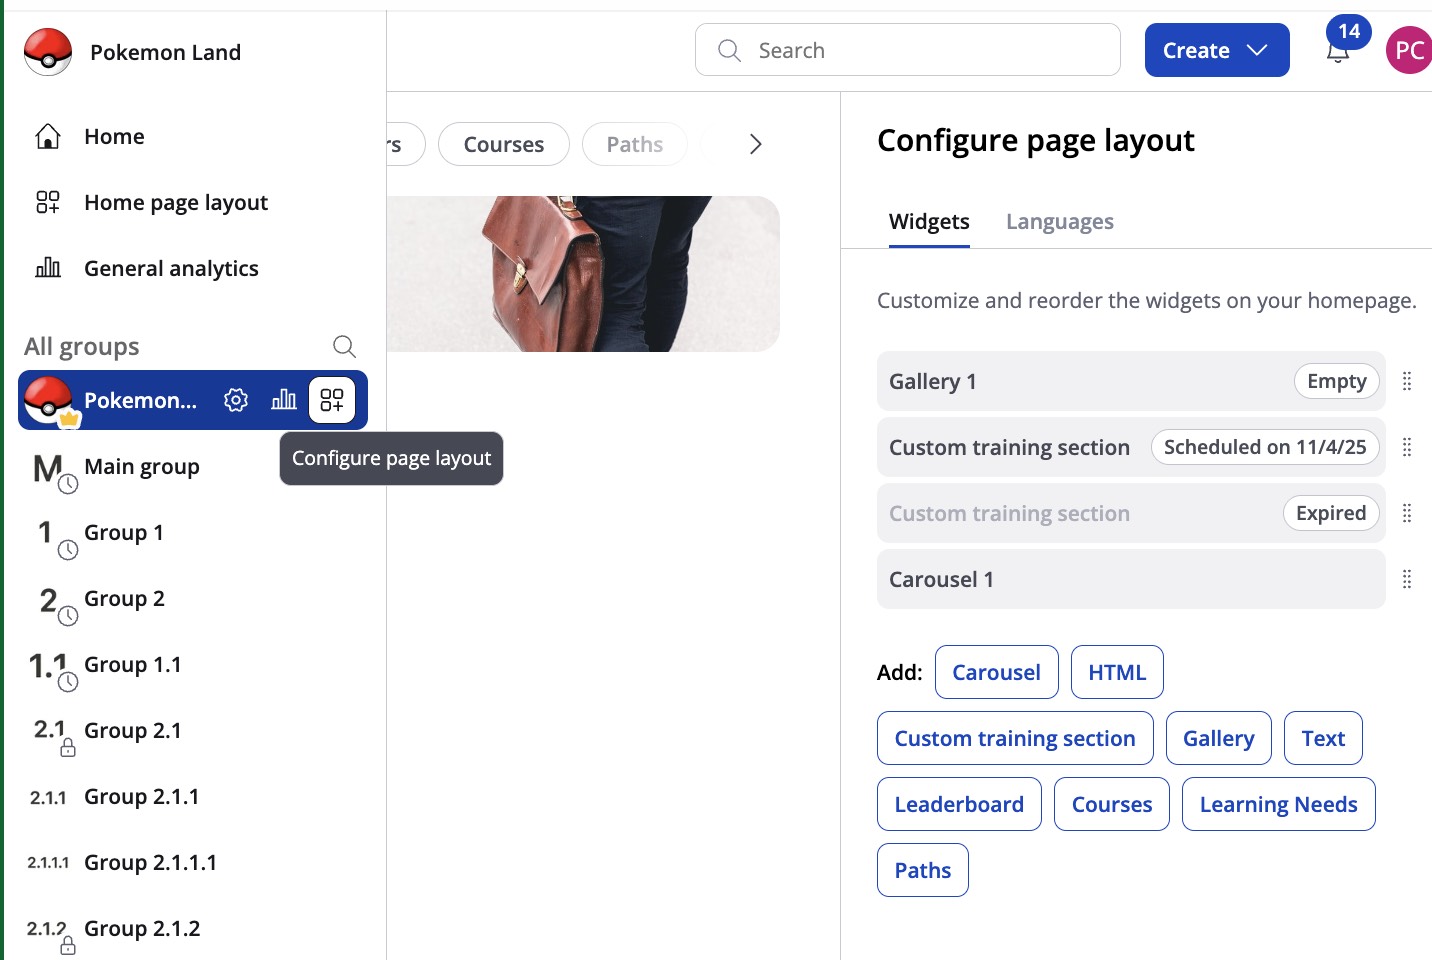Click the house icon beside Home

click(x=48, y=136)
